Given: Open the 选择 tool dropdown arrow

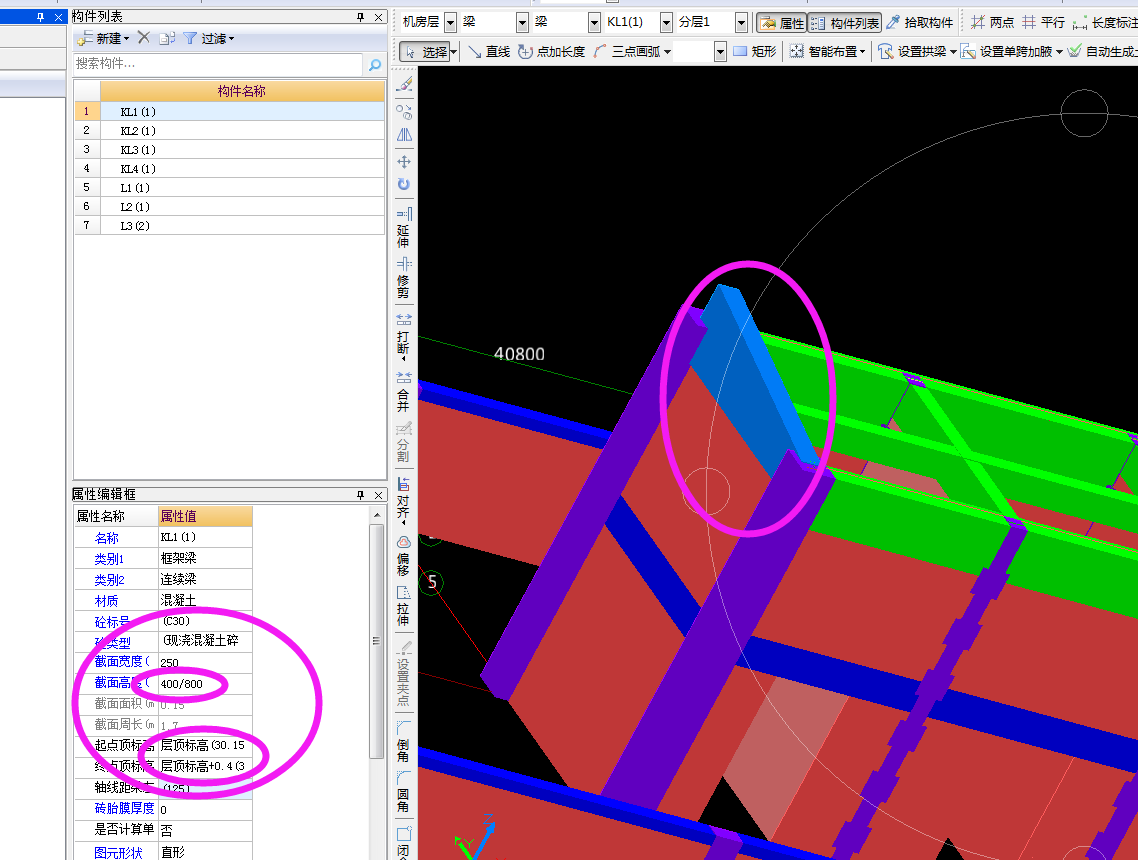Looking at the screenshot, I should coord(454,52).
